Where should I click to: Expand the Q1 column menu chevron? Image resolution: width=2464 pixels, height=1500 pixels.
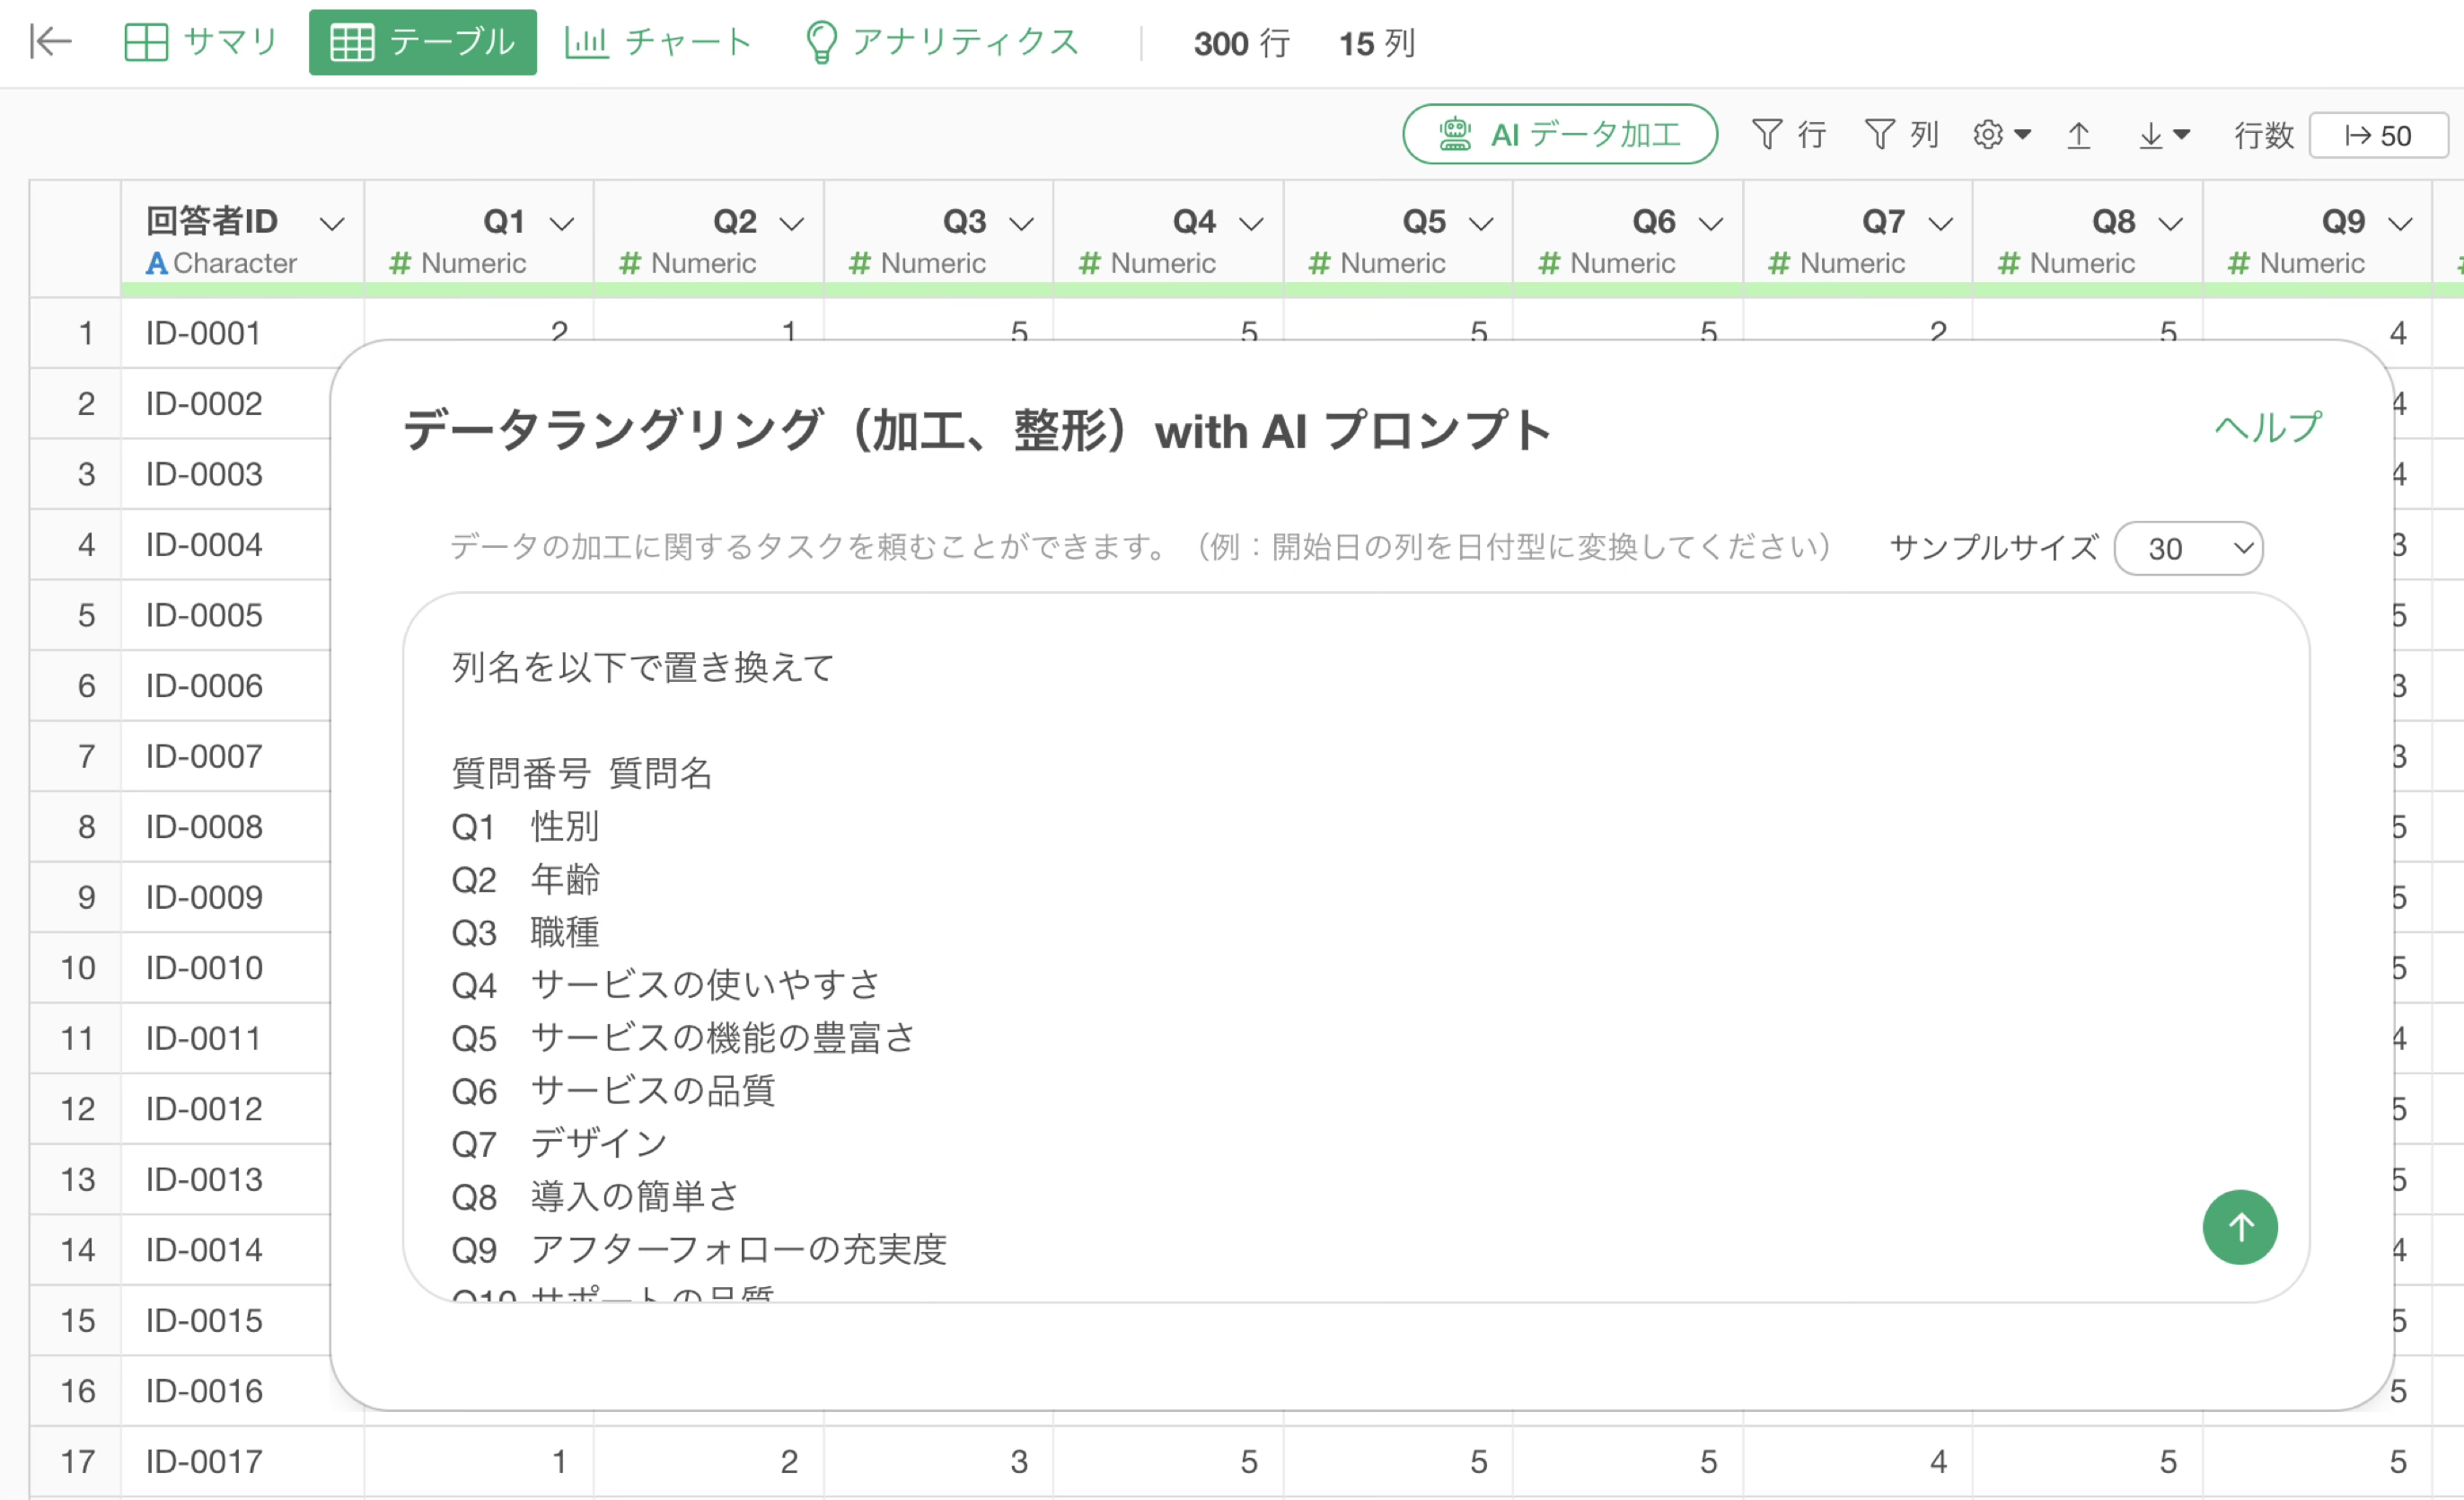[562, 223]
